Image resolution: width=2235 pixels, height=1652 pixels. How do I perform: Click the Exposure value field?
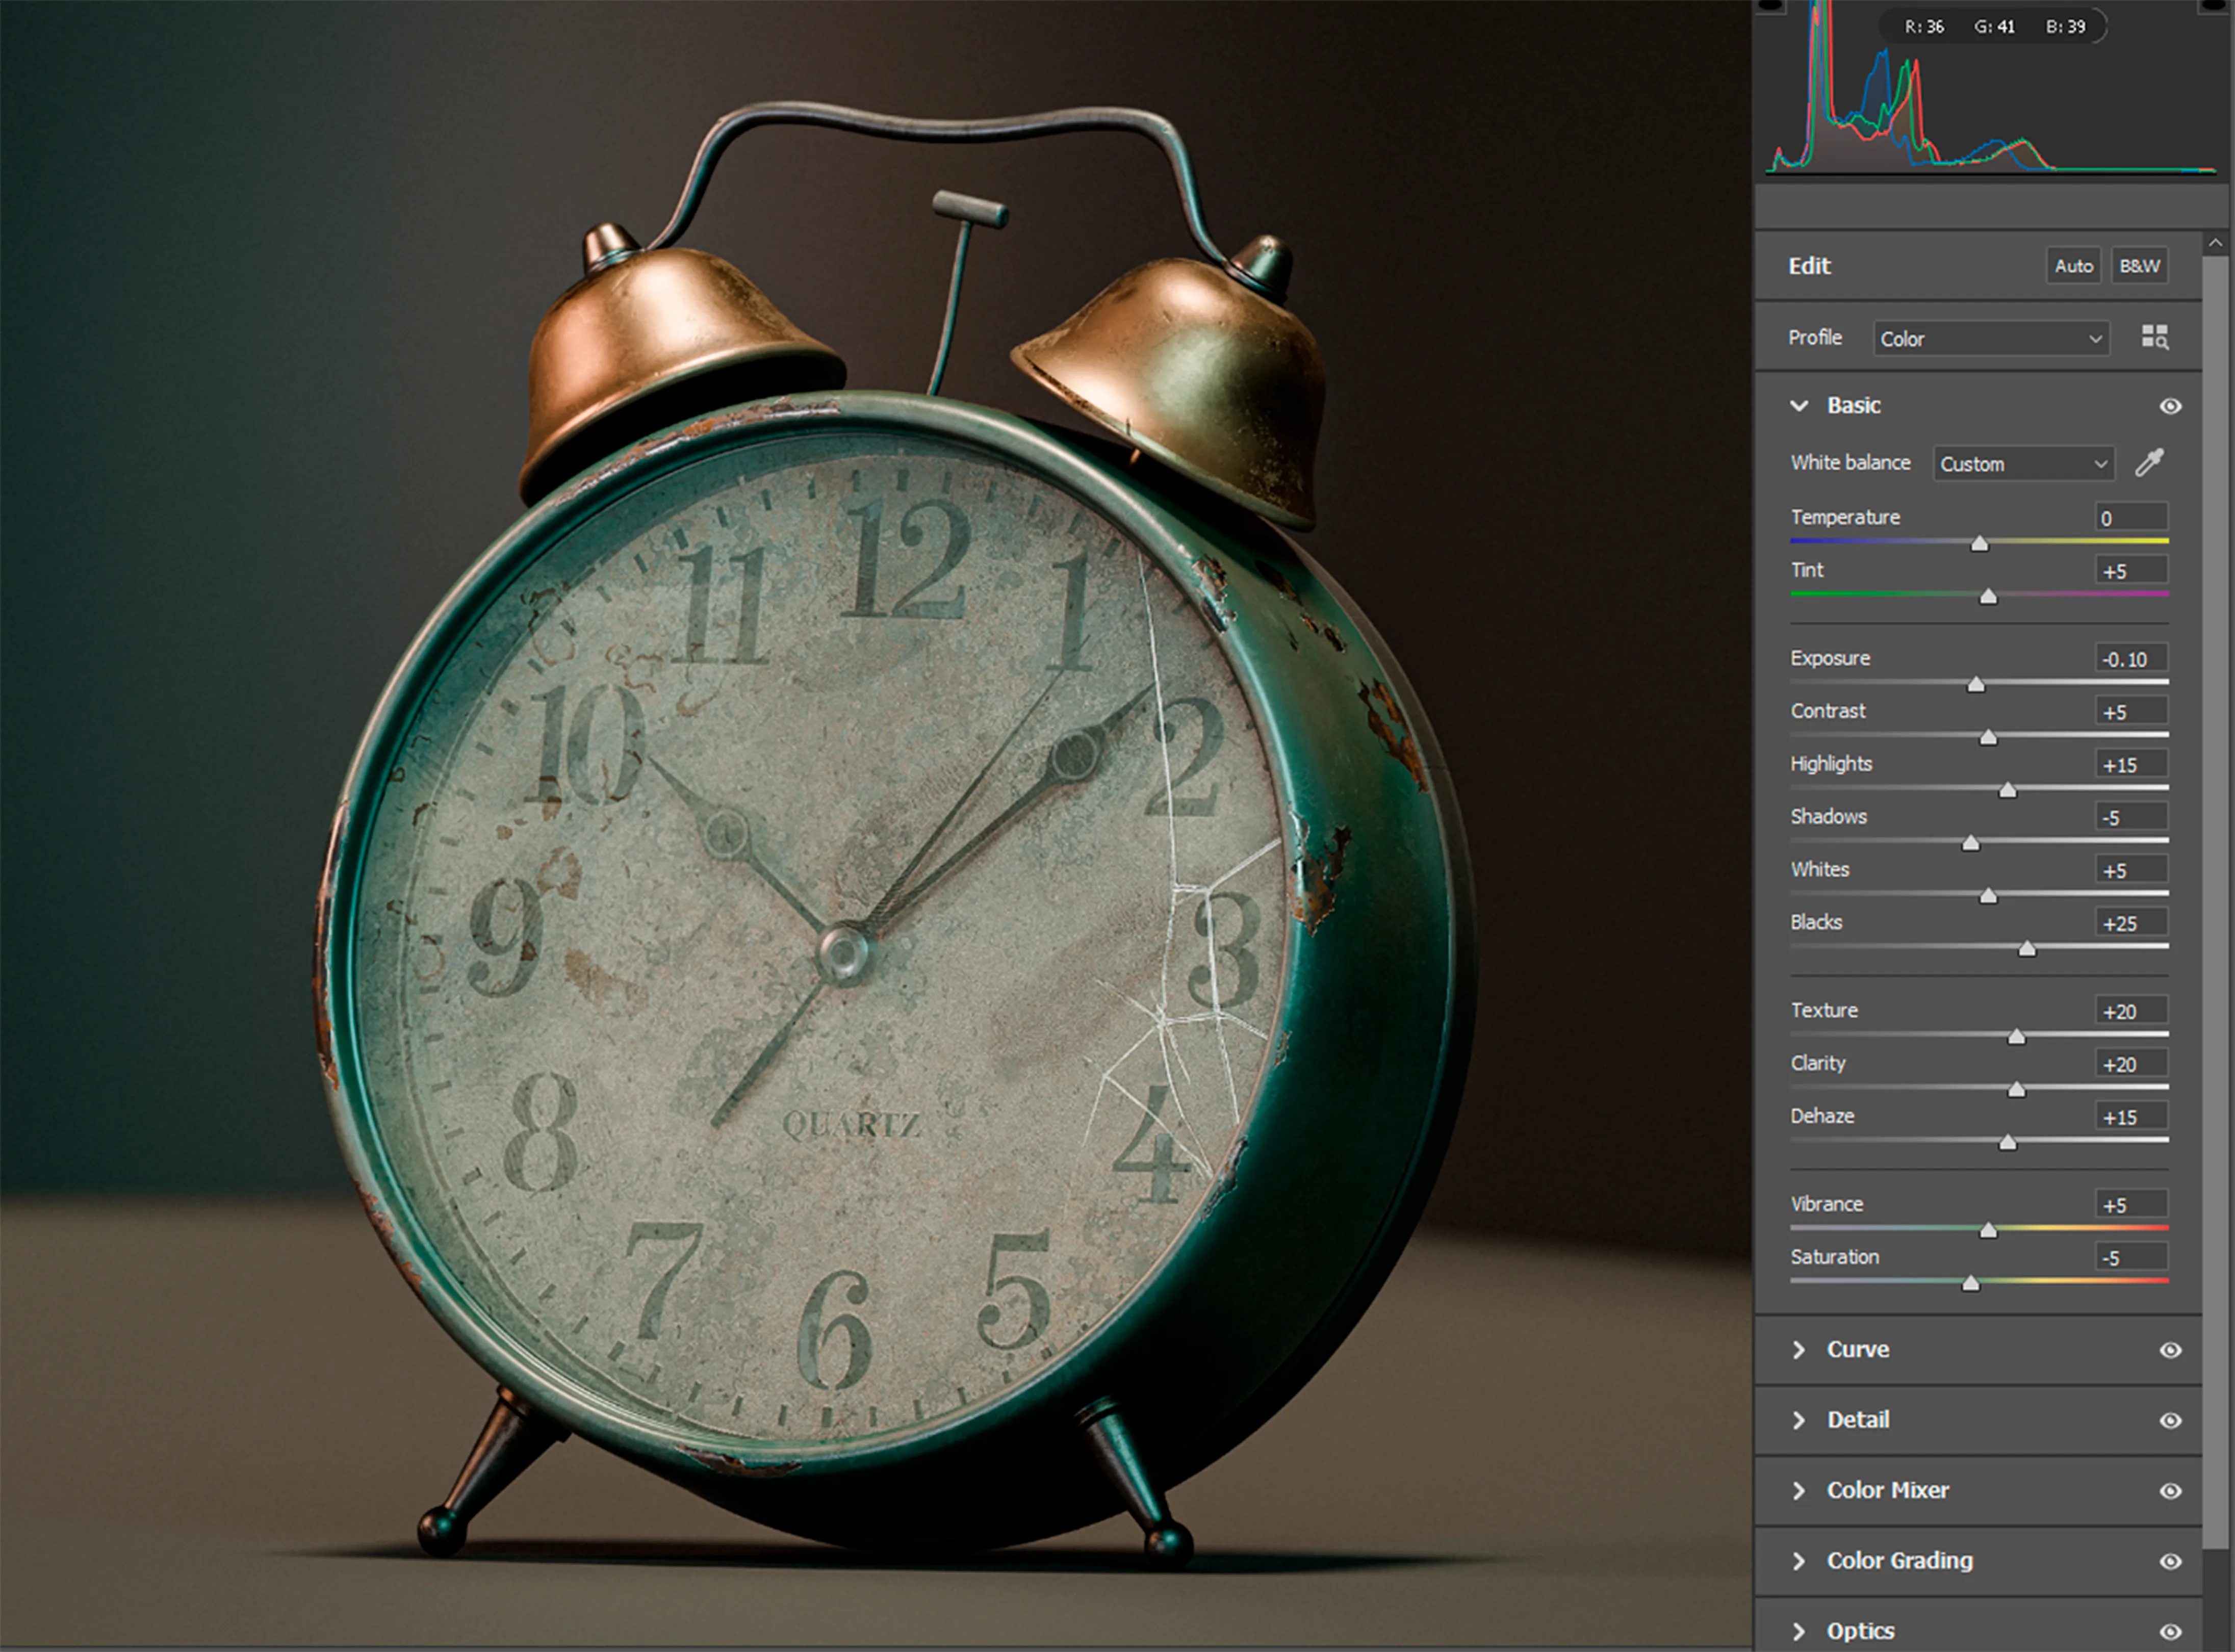click(2132, 659)
